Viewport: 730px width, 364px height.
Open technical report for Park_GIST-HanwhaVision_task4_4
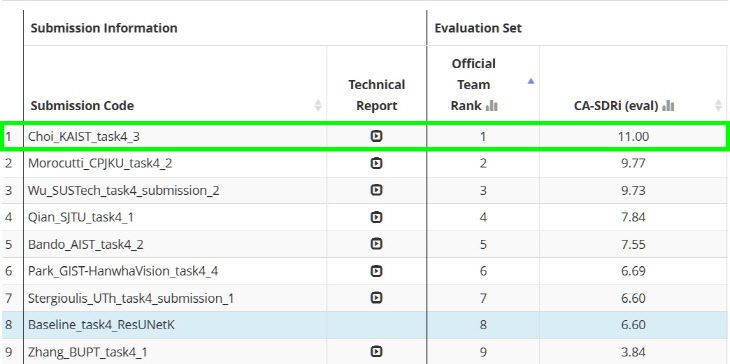click(x=376, y=271)
